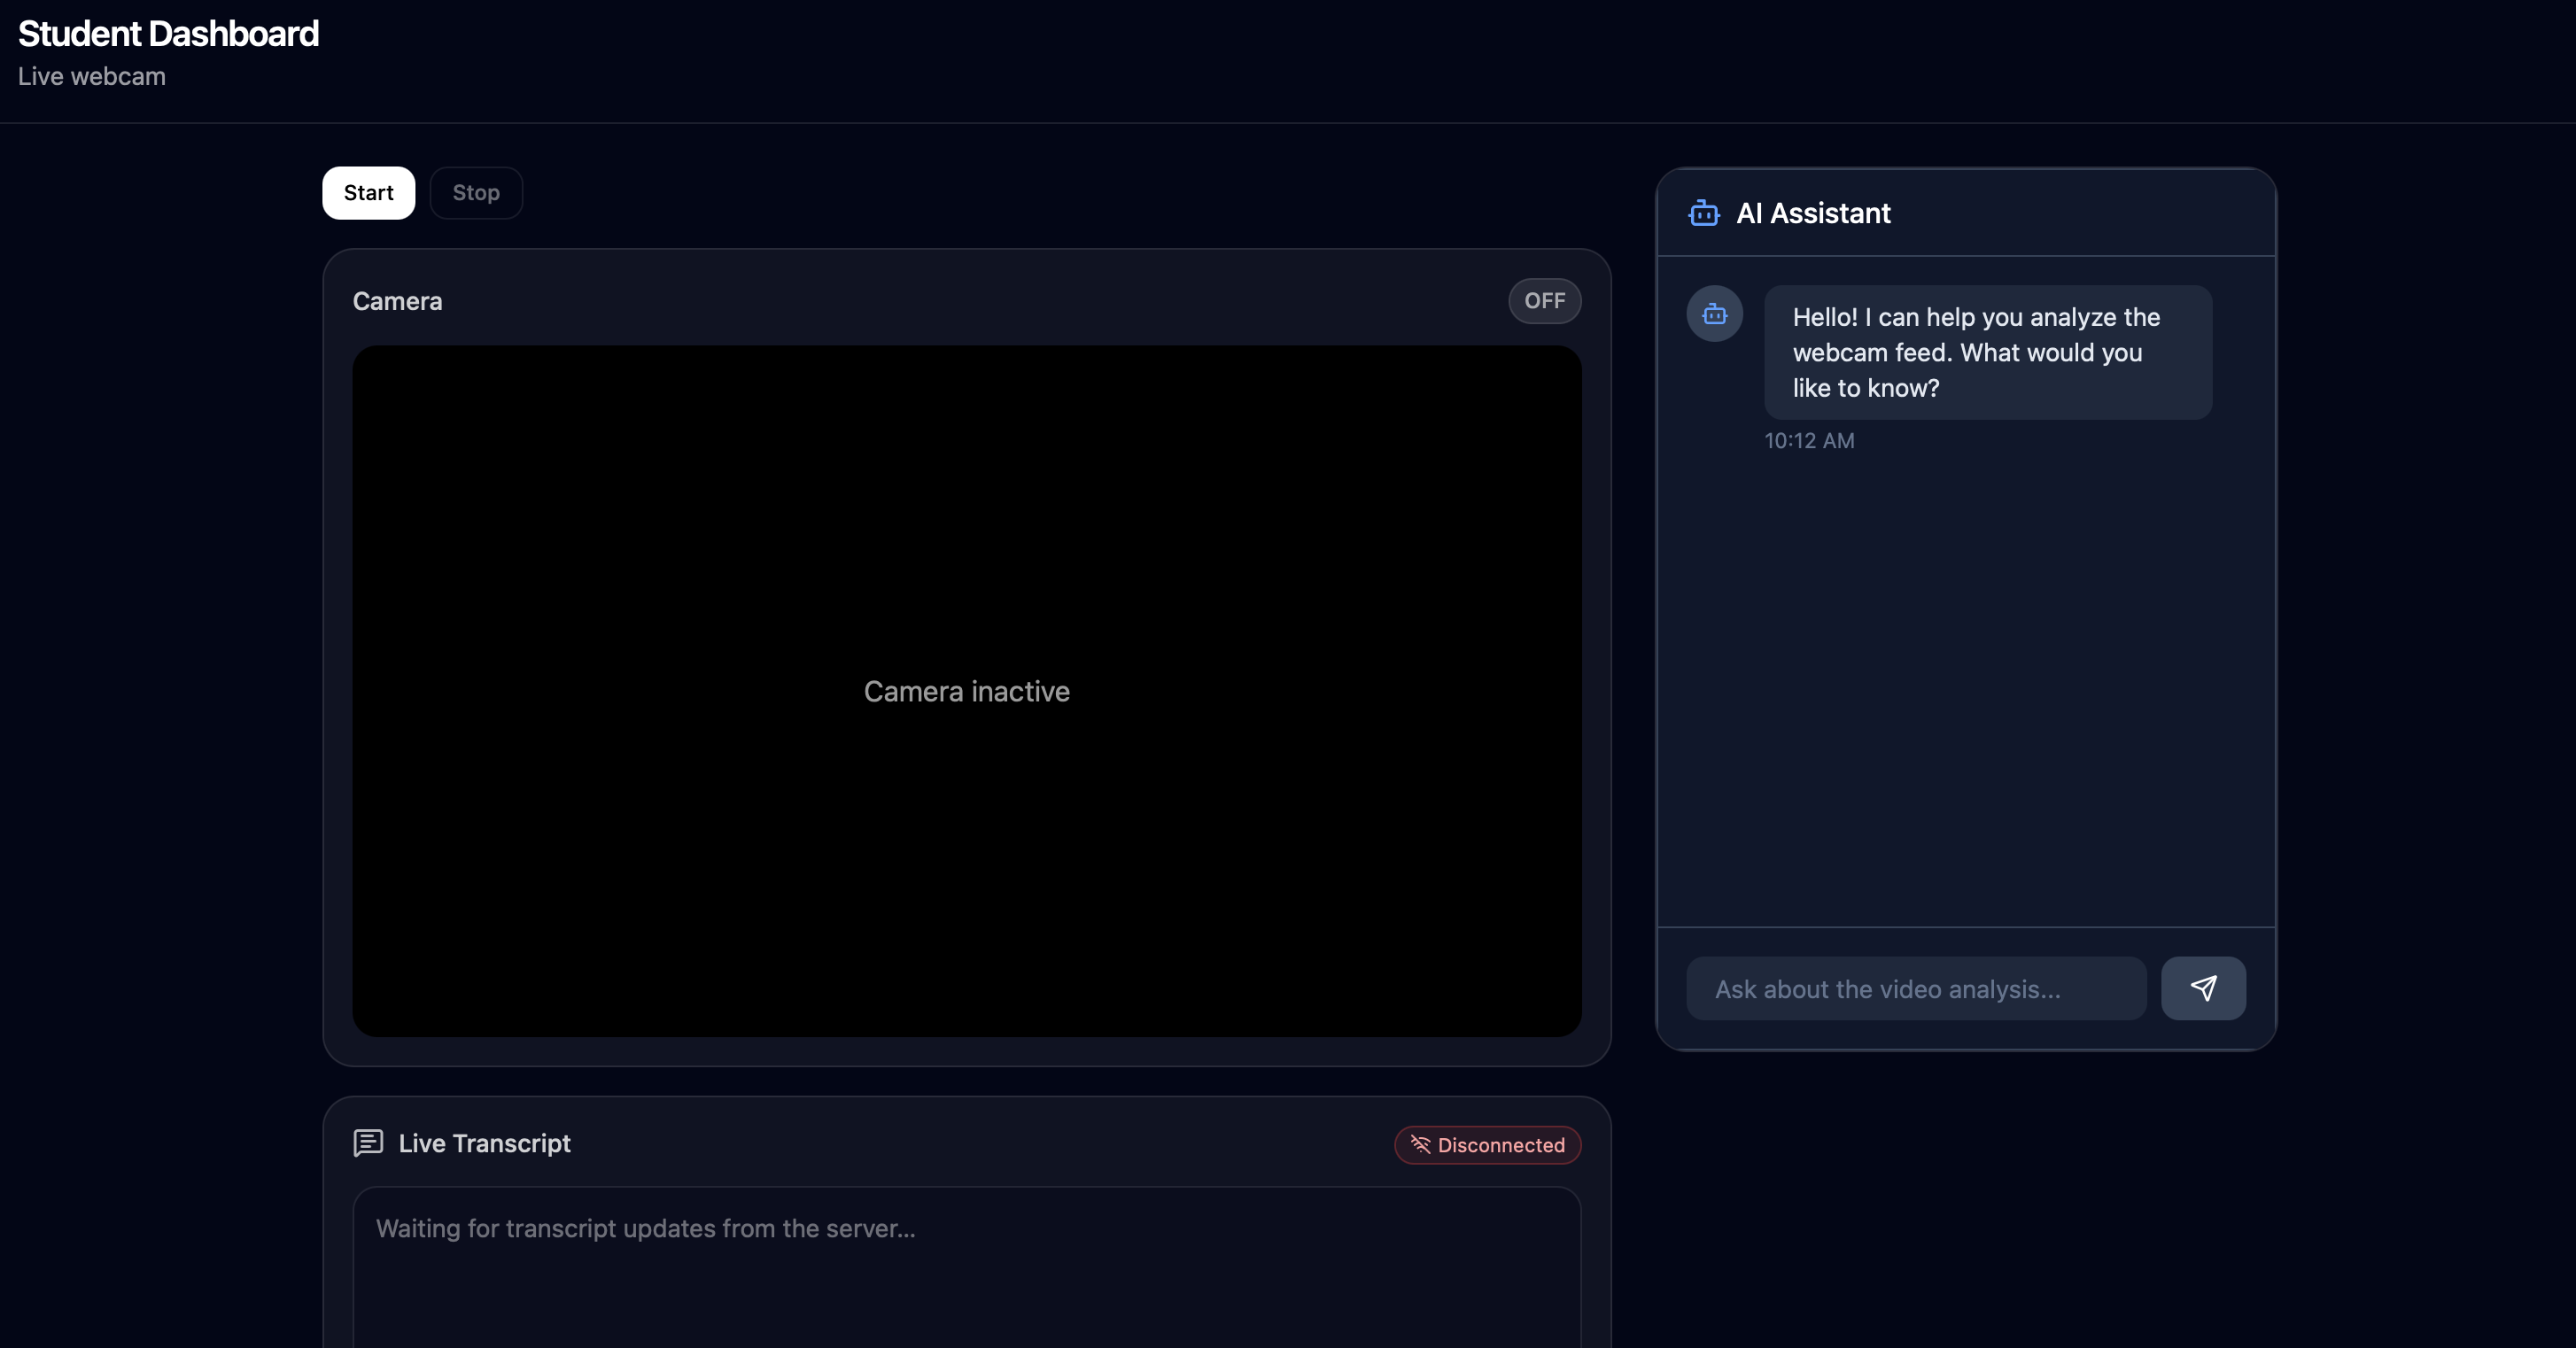
Task: Toggle the camera OFF status badge
Action: pos(1544,301)
